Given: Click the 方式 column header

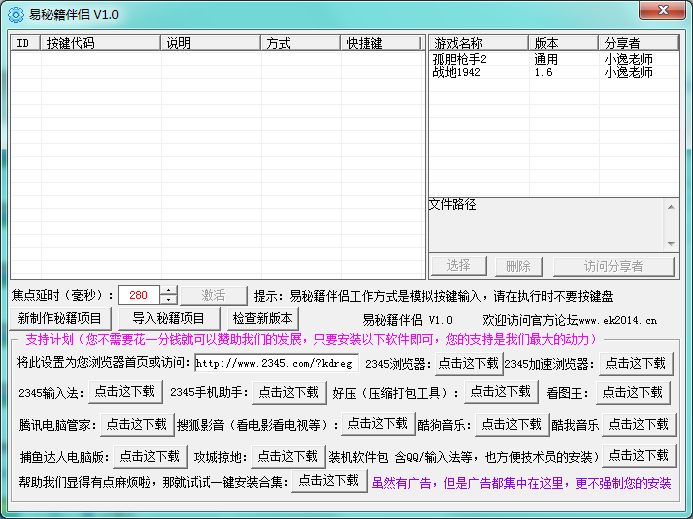Looking at the screenshot, I should 301,43.
